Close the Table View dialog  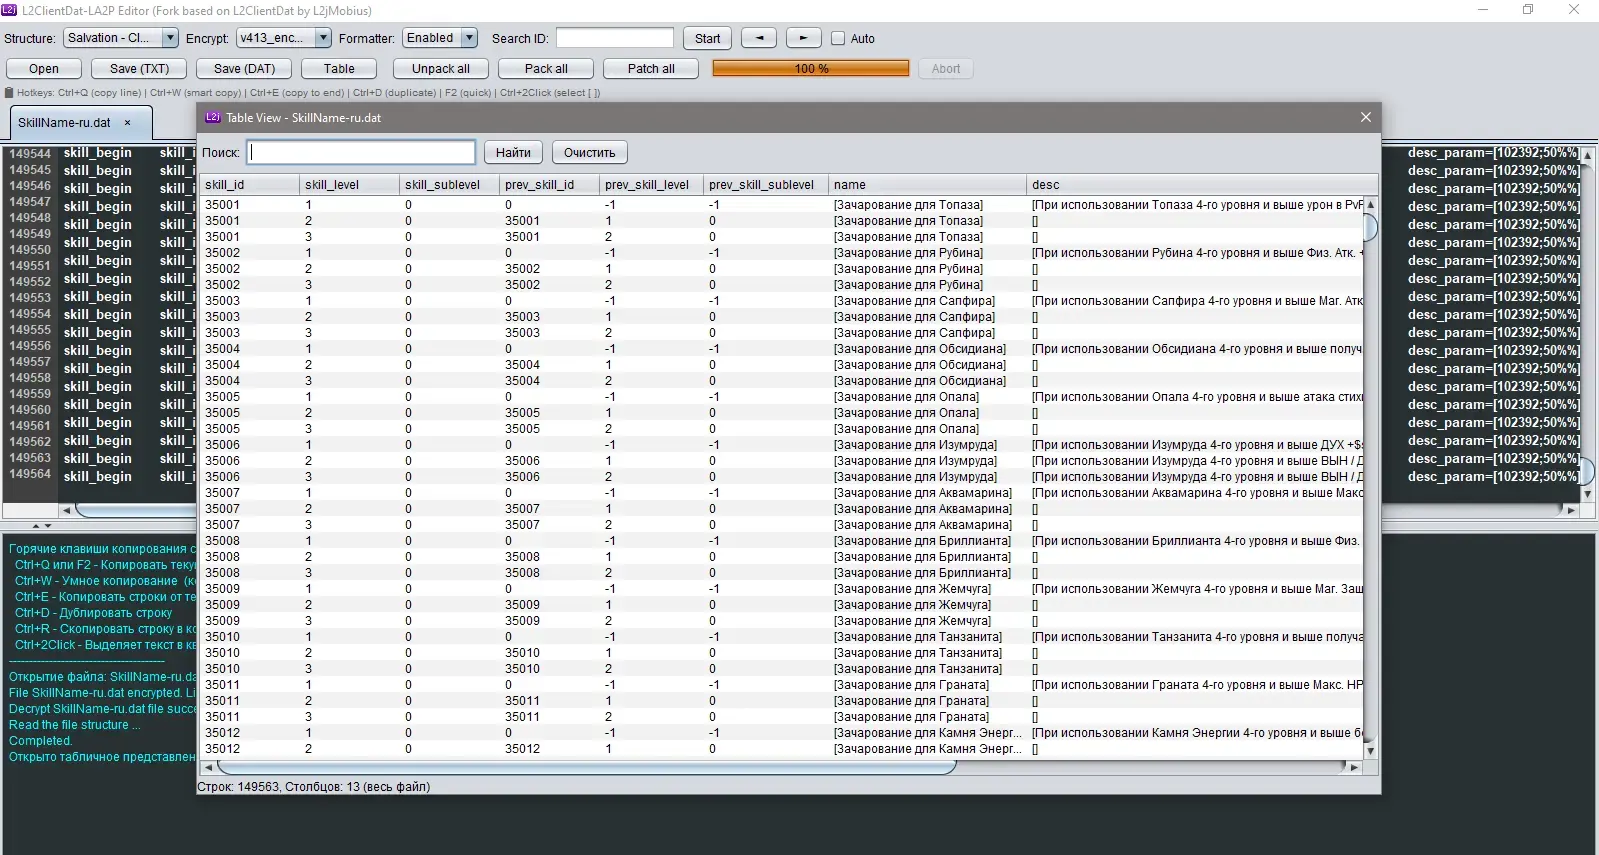coord(1365,117)
